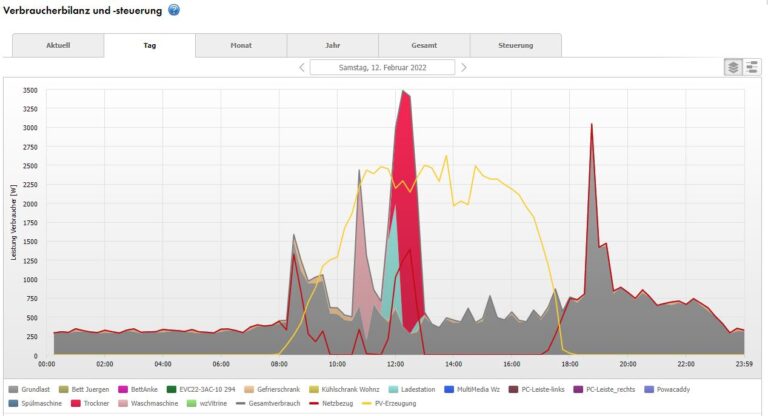This screenshot has width=768, height=416.
Task: Open the Aktuell tab
Action: click(x=58, y=46)
